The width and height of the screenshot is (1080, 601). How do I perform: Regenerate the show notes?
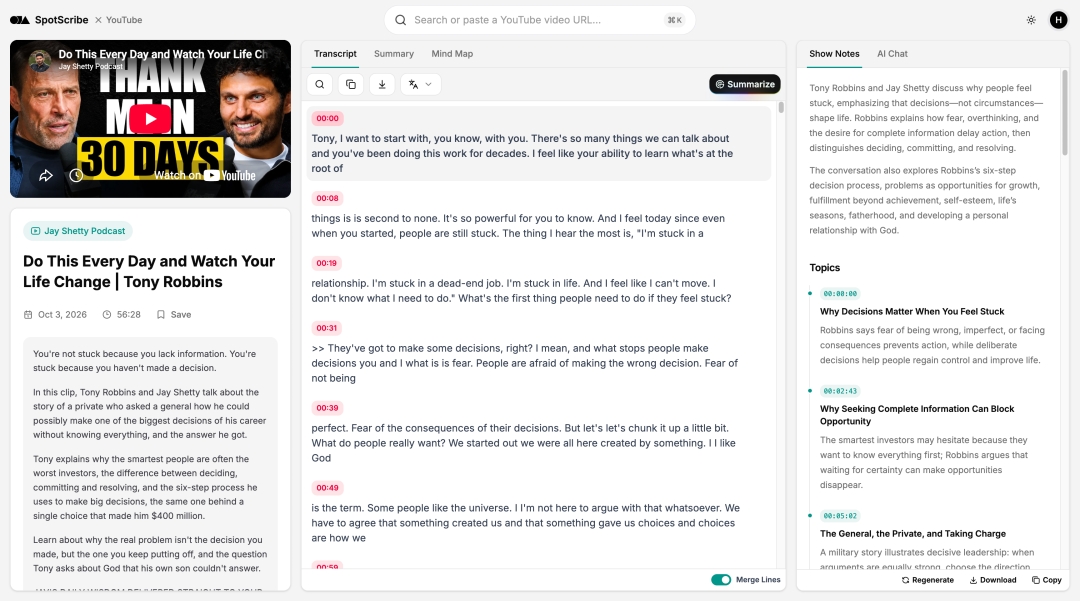(x=928, y=580)
